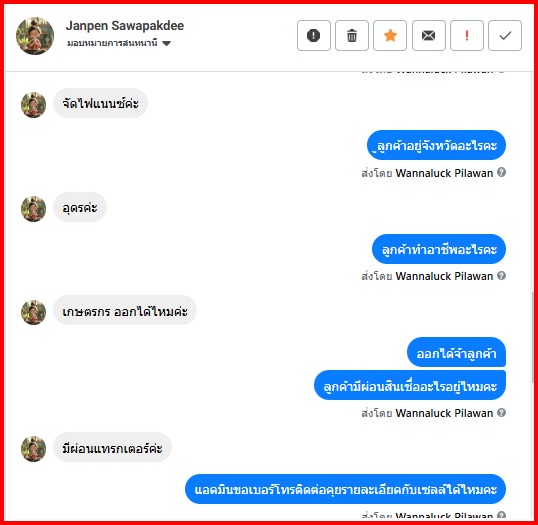This screenshot has height=525, width=538.
Task: Mark the conversation done with the checkmark
Action: 505,35
